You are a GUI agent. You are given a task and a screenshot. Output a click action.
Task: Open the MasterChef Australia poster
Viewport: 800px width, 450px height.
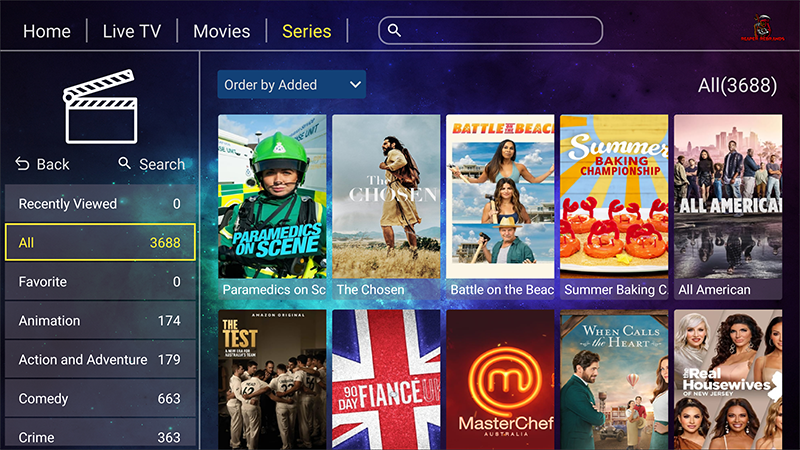500,380
